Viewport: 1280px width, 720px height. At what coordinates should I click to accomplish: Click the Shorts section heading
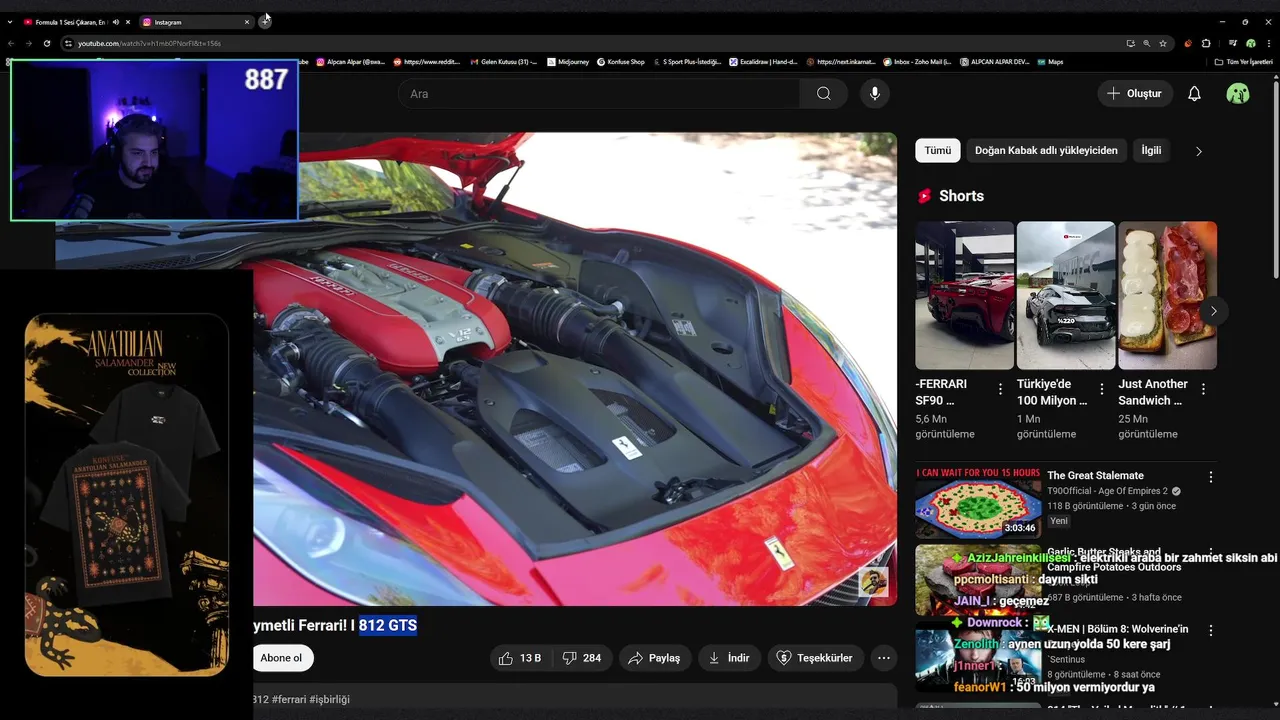click(961, 196)
